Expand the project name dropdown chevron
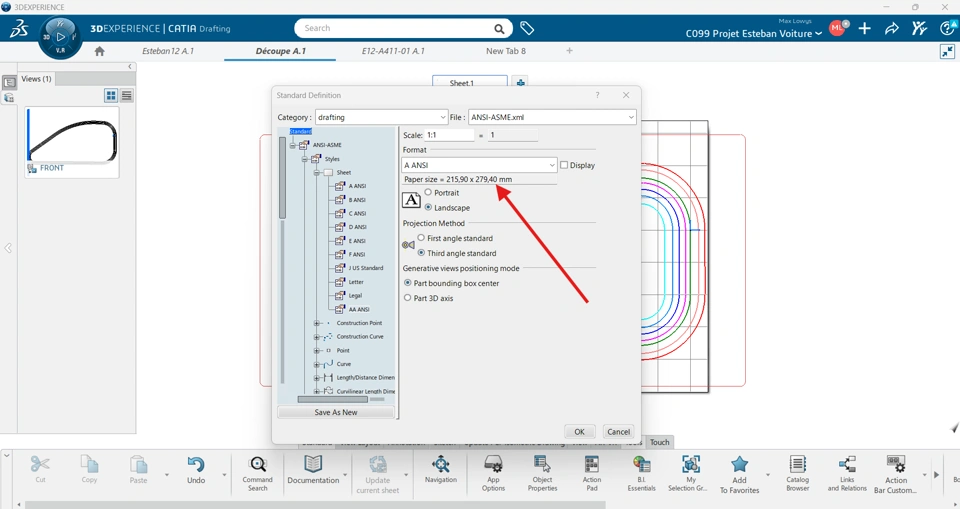The height and width of the screenshot is (509, 960). pyautogui.click(x=819, y=34)
